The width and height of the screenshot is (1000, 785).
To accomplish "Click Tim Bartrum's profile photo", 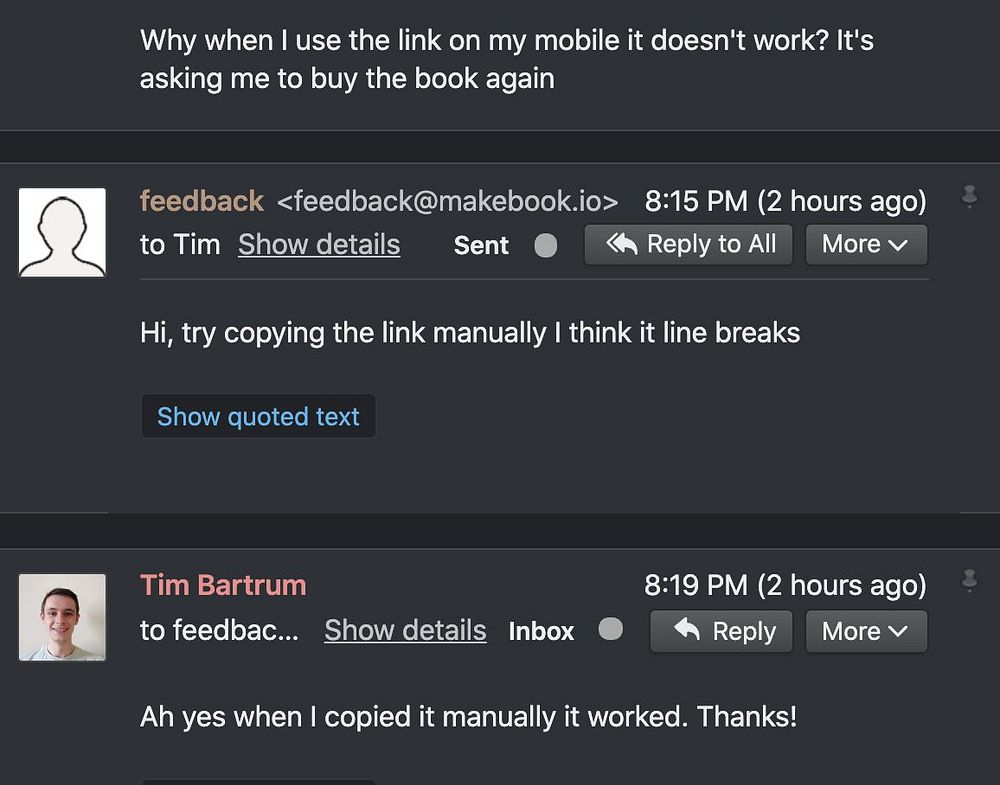I will (62, 617).
